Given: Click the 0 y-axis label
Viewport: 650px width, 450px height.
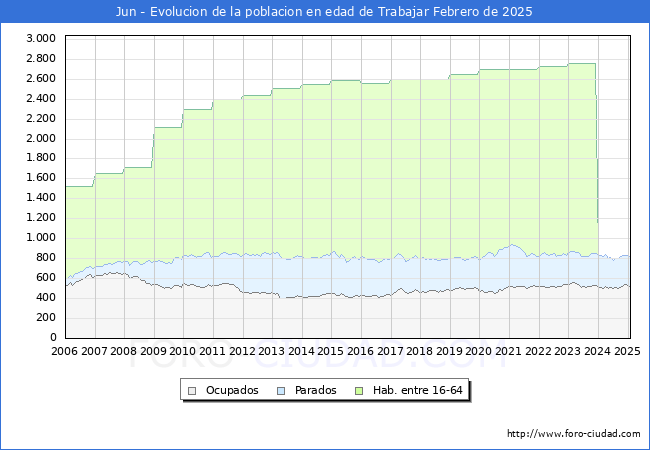Looking at the screenshot, I should [53, 337].
